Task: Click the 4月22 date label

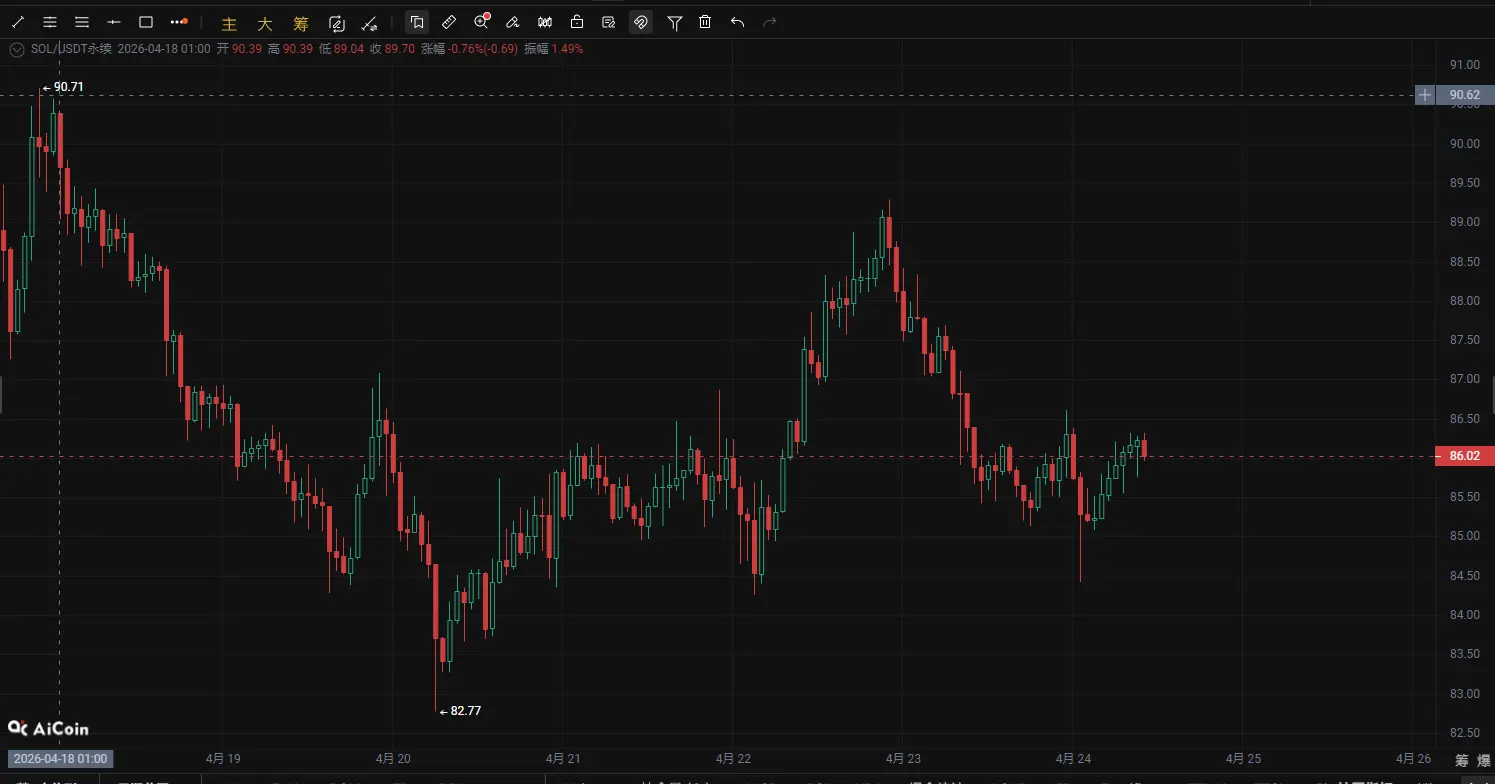Action: [x=733, y=758]
